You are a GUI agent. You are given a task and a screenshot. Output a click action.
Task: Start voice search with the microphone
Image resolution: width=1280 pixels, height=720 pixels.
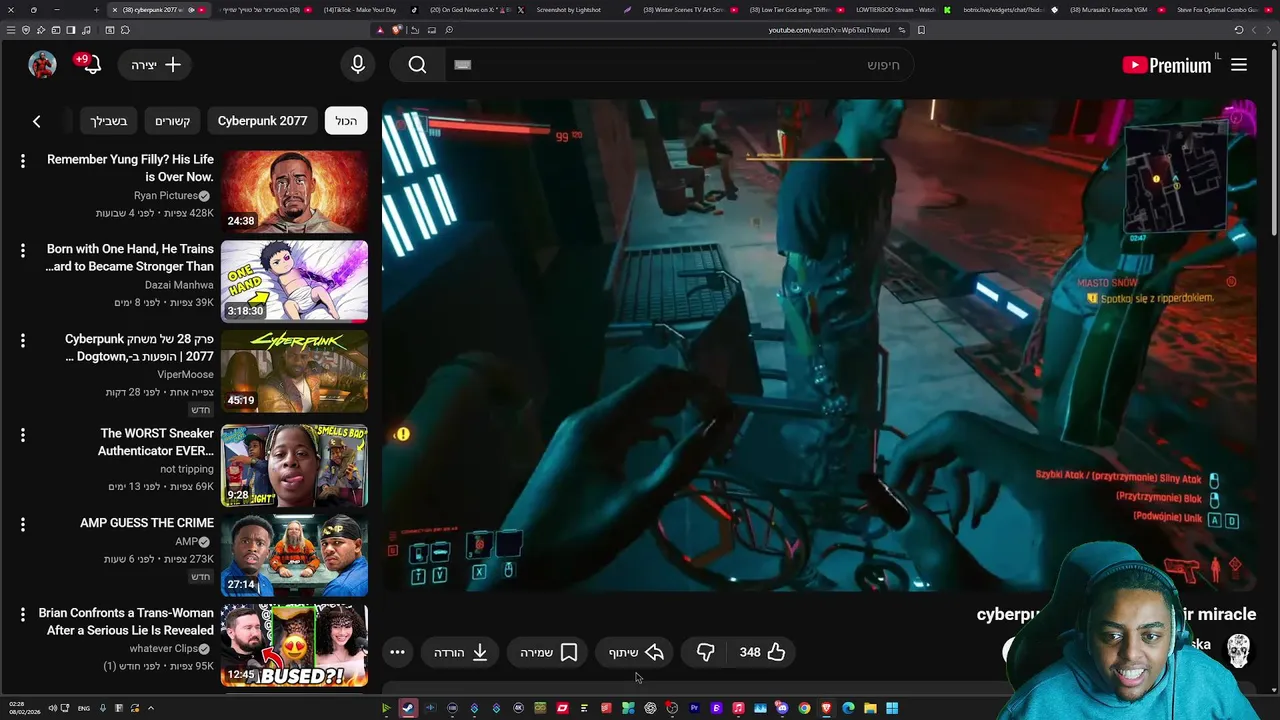tap(358, 65)
